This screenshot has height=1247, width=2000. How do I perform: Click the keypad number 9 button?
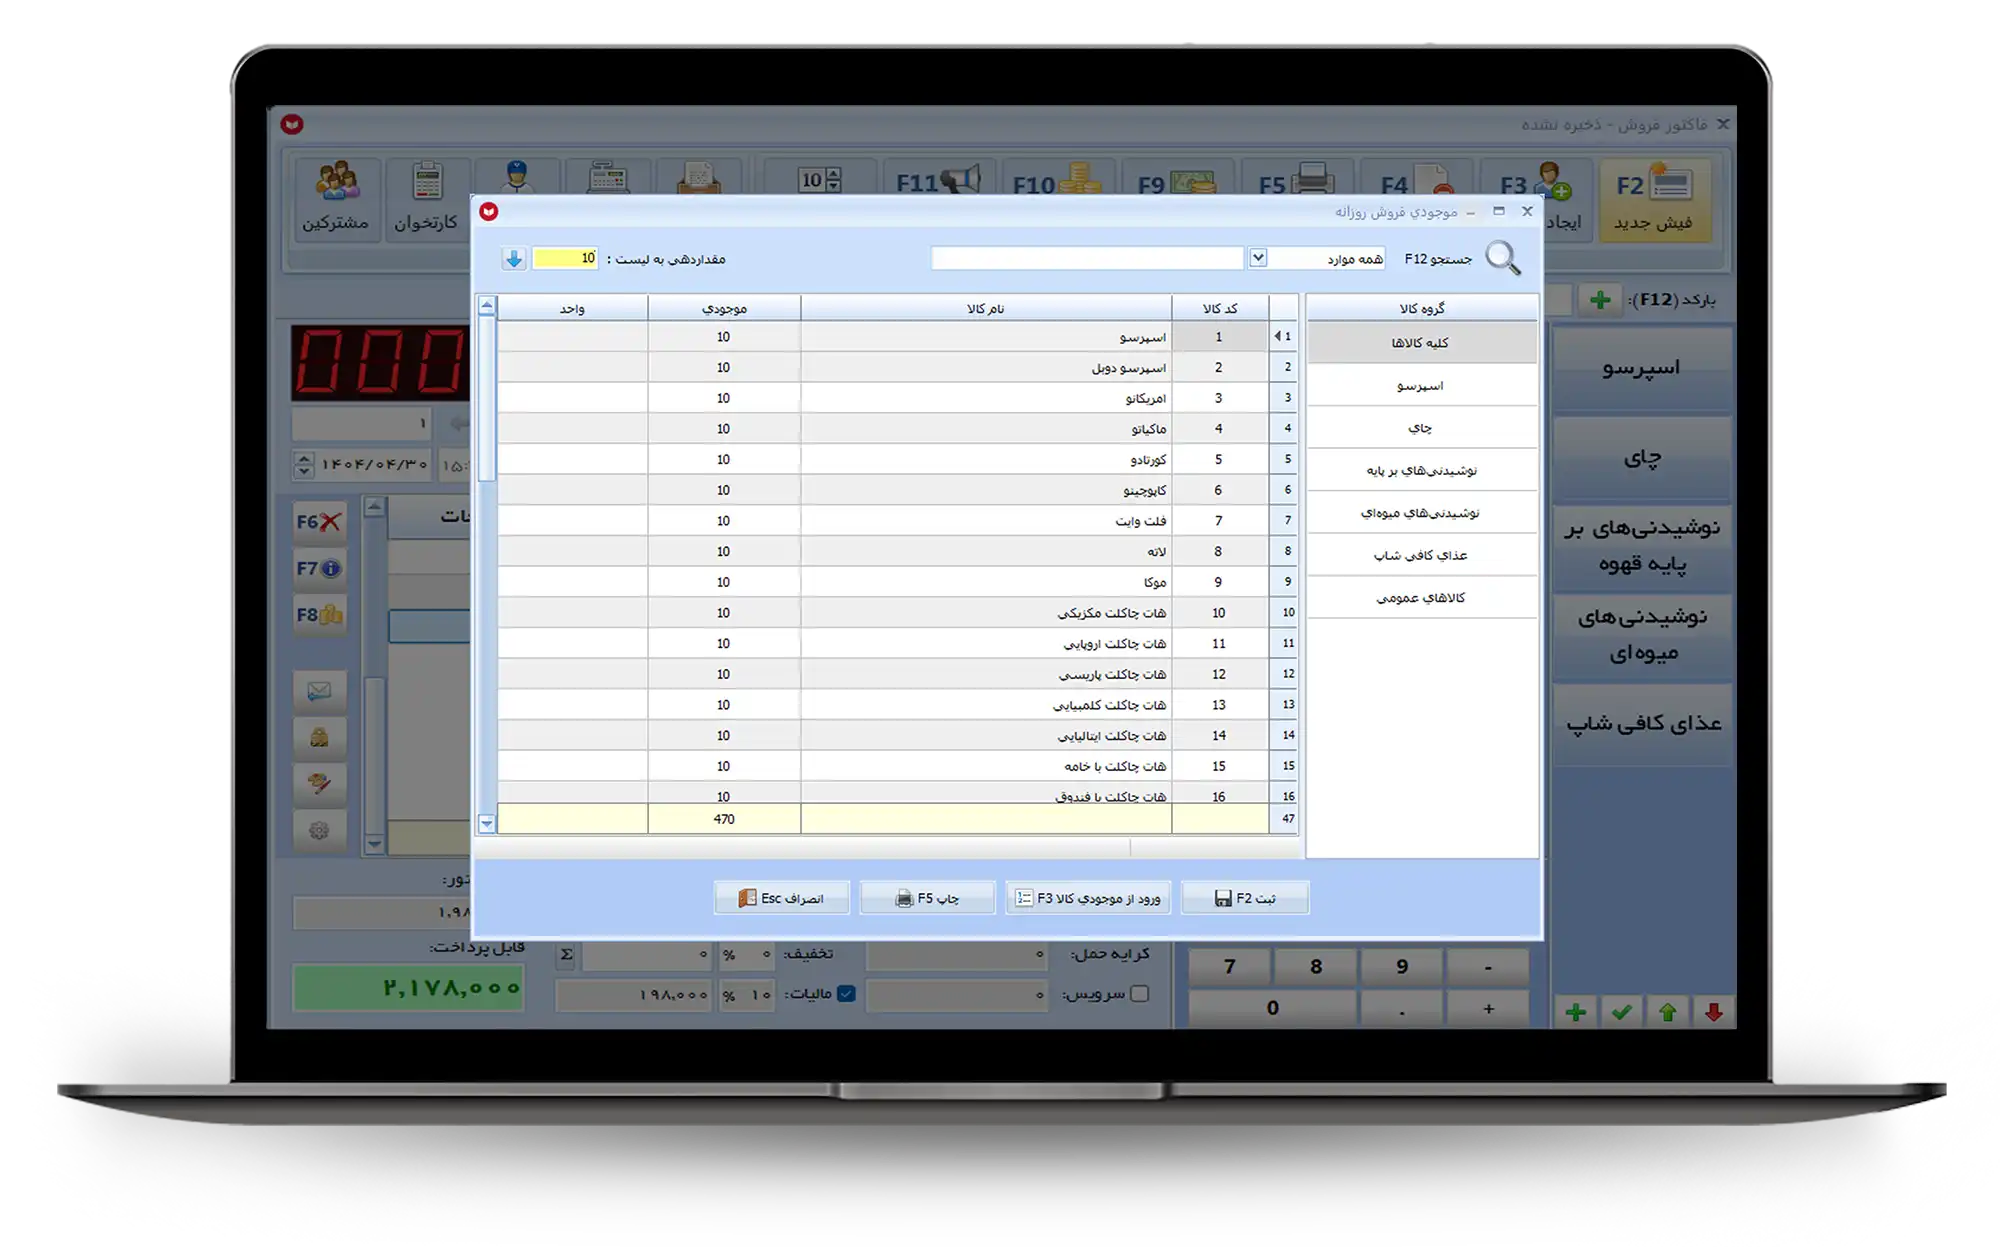[x=1402, y=967]
